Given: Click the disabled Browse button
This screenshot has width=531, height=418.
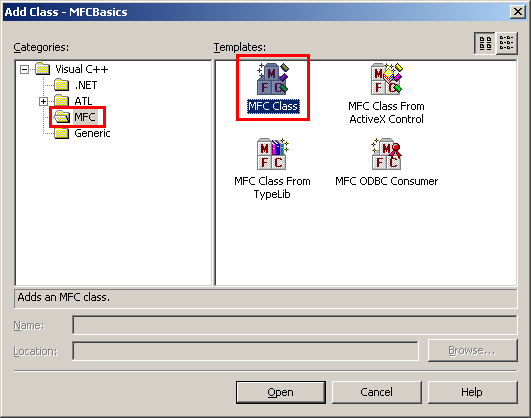Looking at the screenshot, I should [x=472, y=351].
